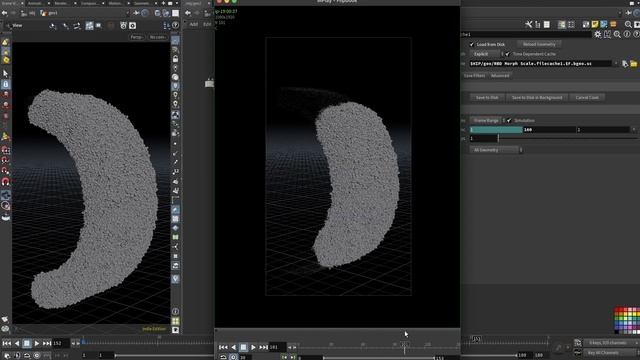Toggle Time Dependent Cache checkbox

[507, 54]
